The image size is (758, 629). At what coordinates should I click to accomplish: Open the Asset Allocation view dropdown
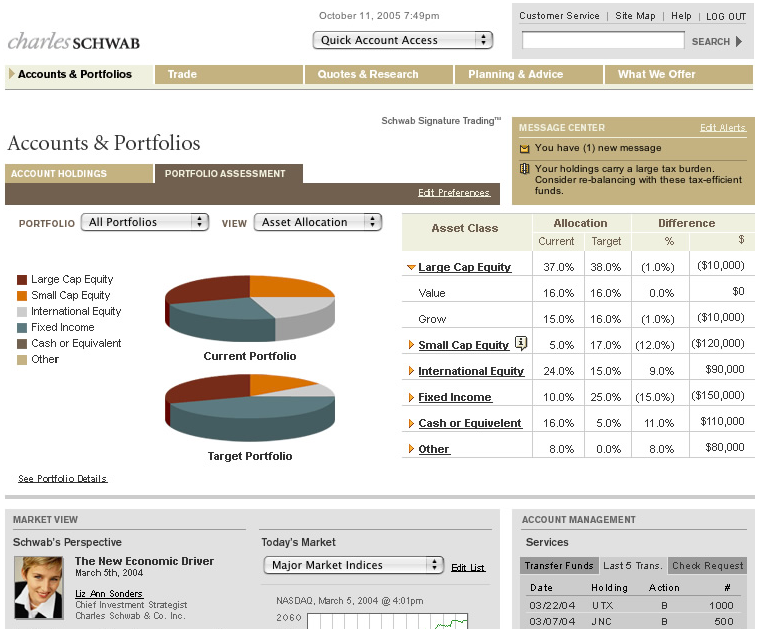[x=318, y=222]
